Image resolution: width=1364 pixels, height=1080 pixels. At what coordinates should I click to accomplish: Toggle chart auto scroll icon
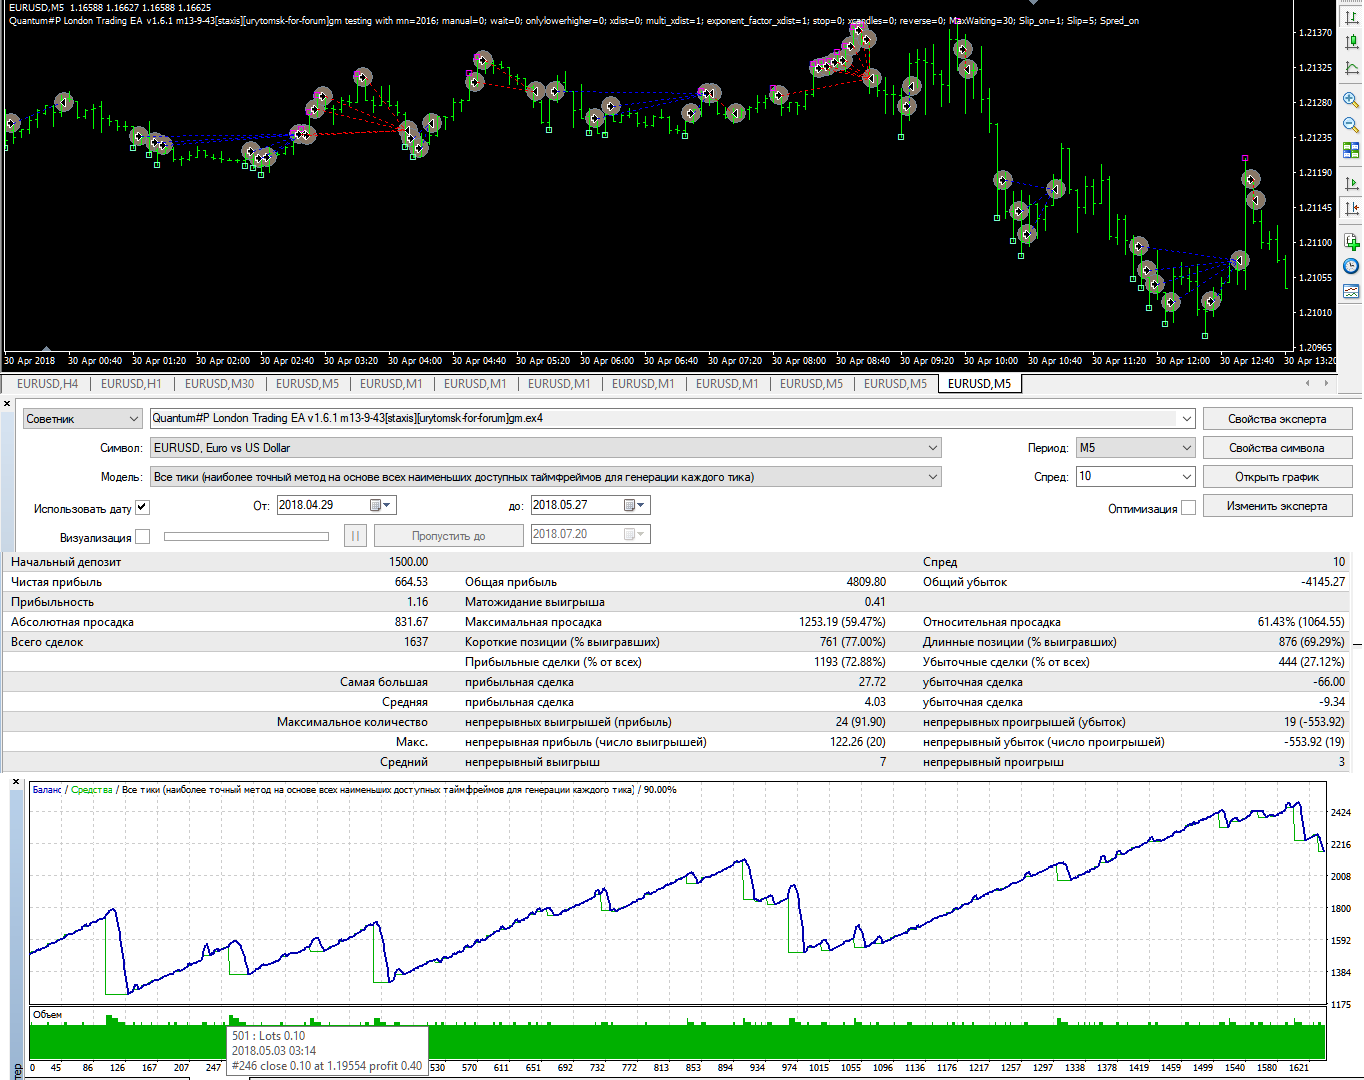coord(1351,183)
